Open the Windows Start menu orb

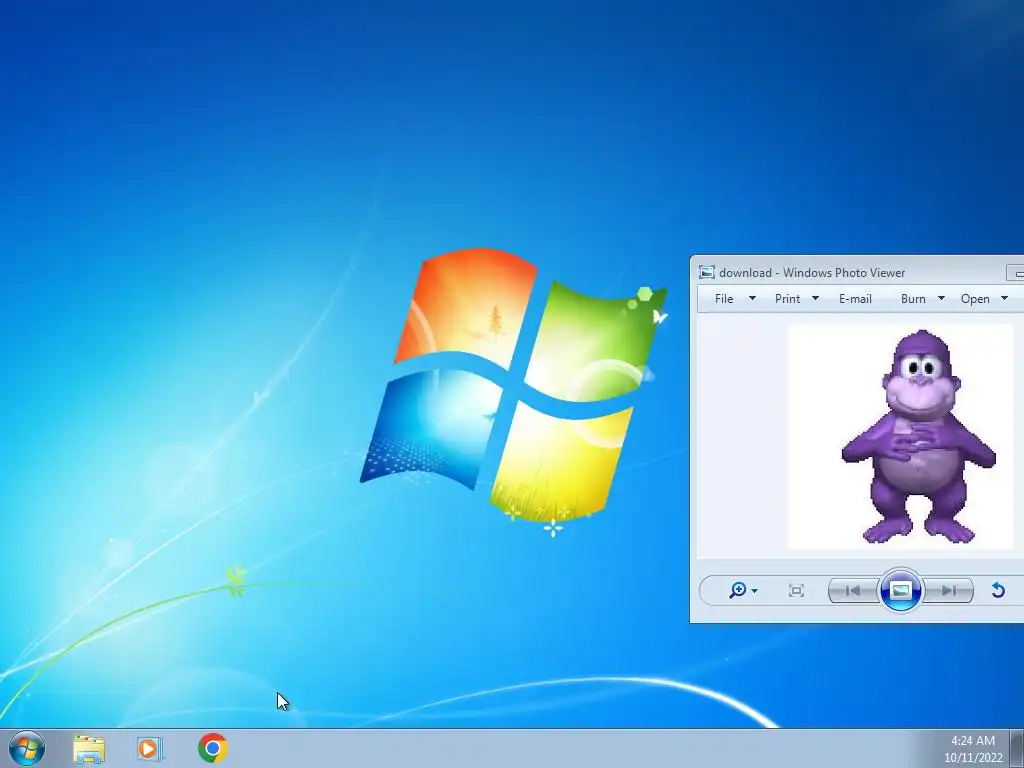27,748
